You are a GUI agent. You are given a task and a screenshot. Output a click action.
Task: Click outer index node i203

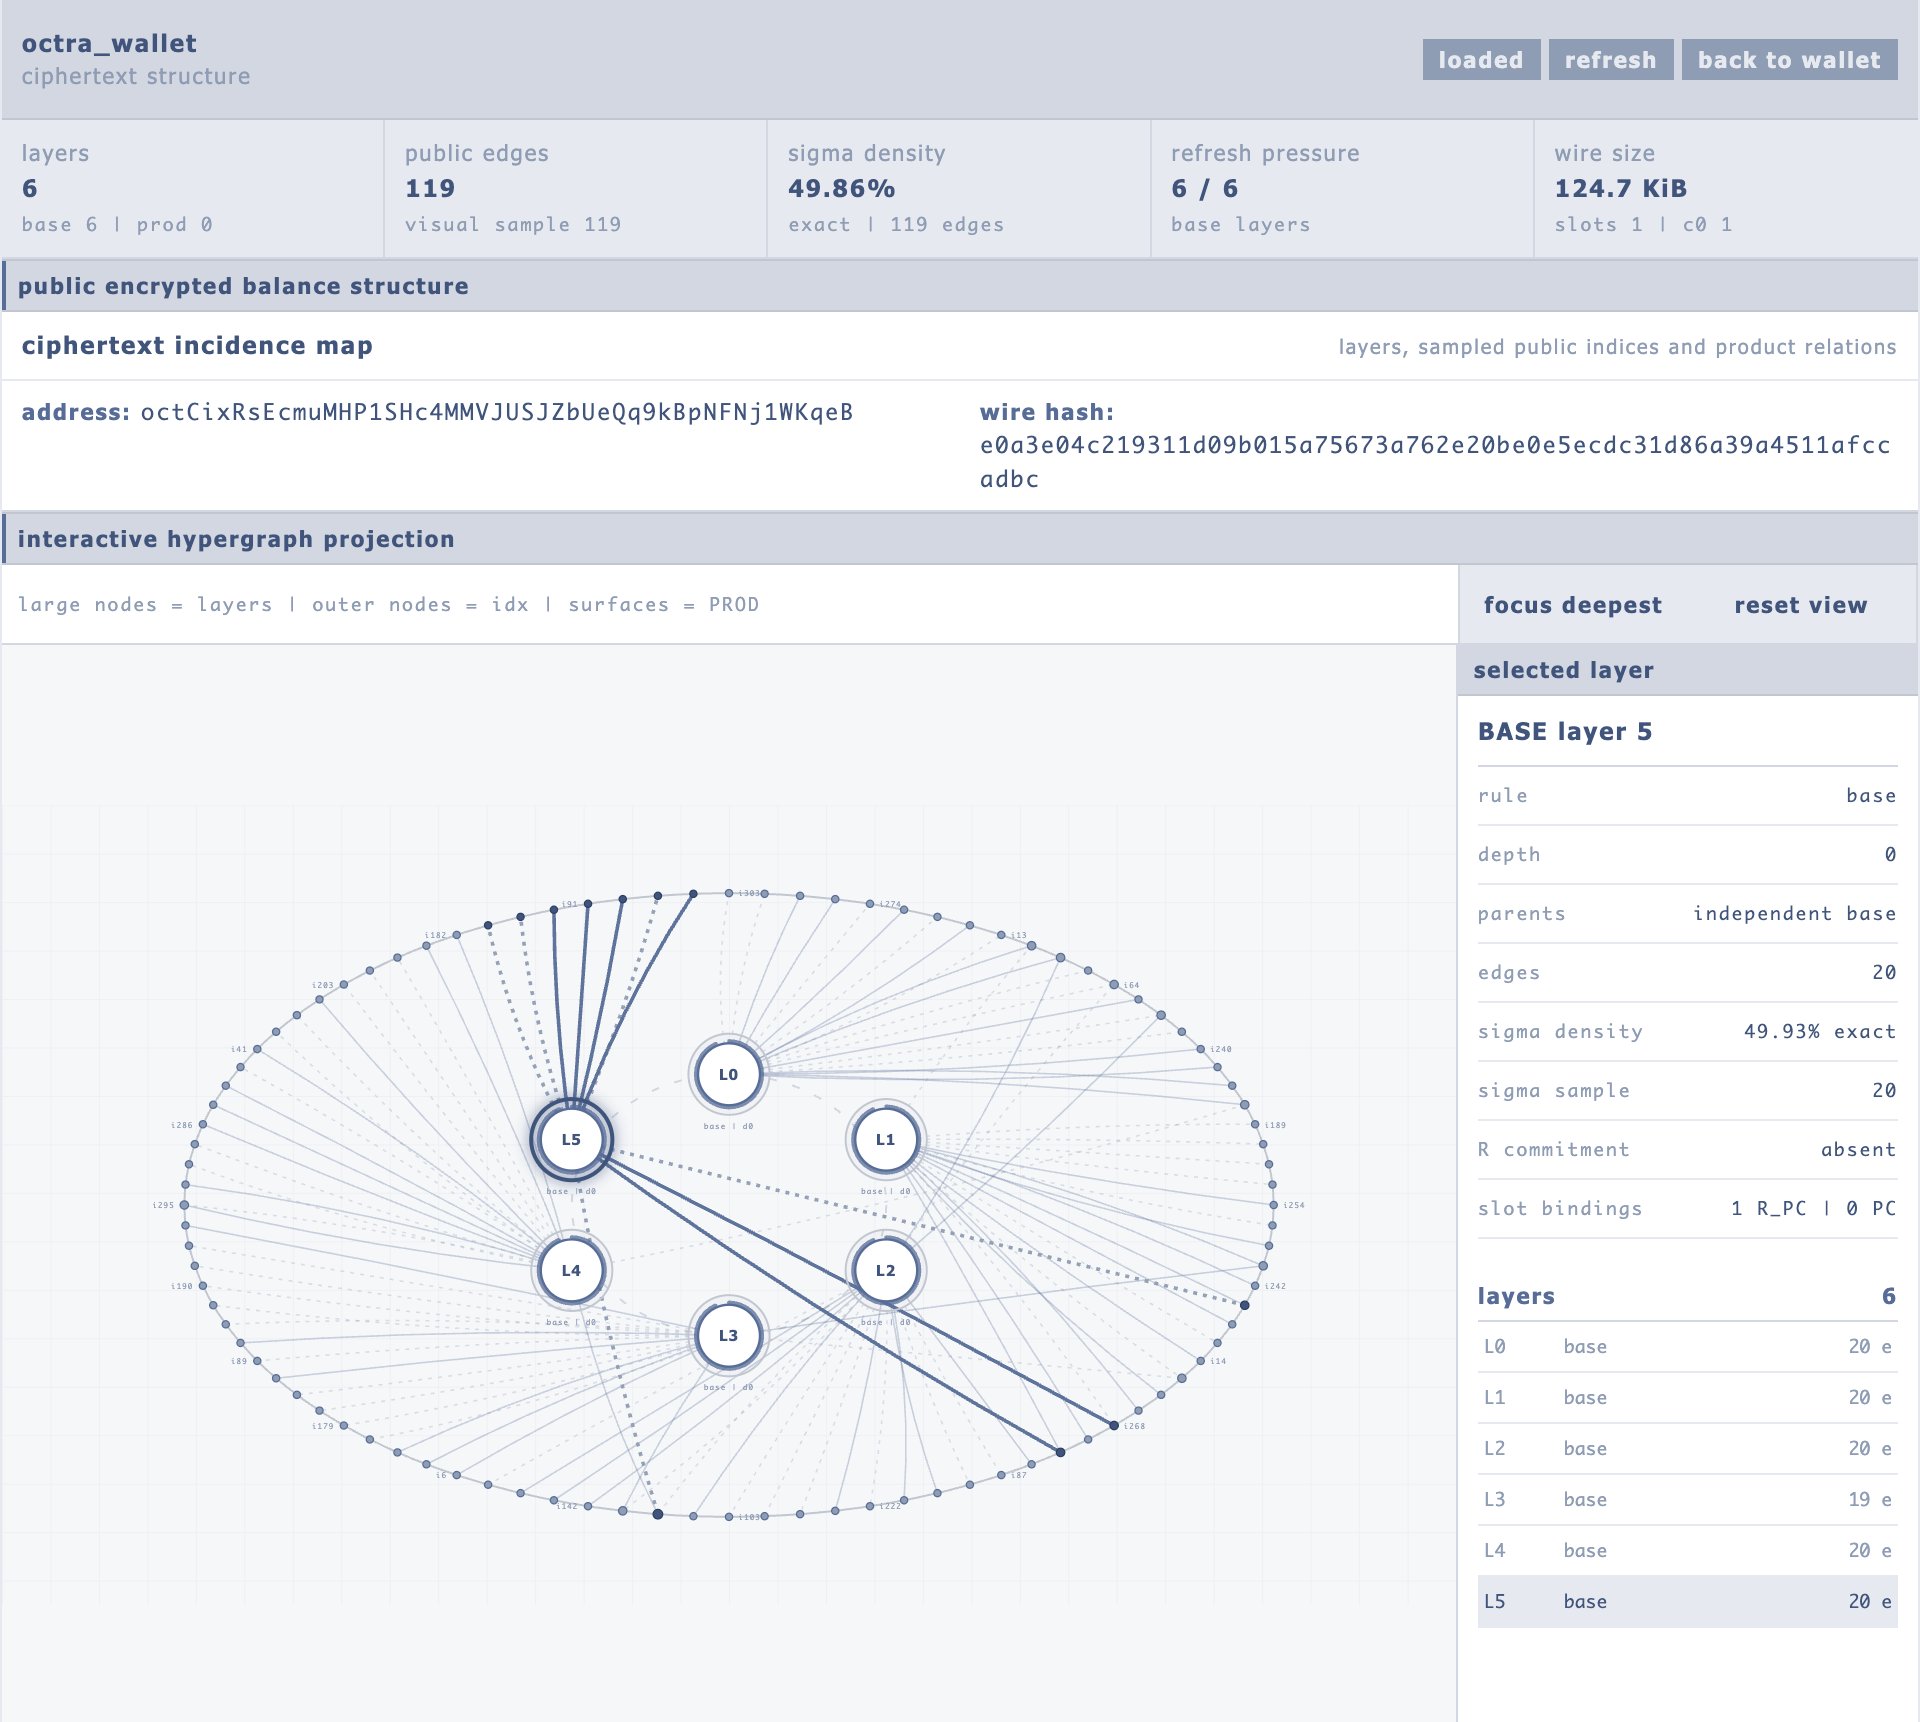point(344,985)
